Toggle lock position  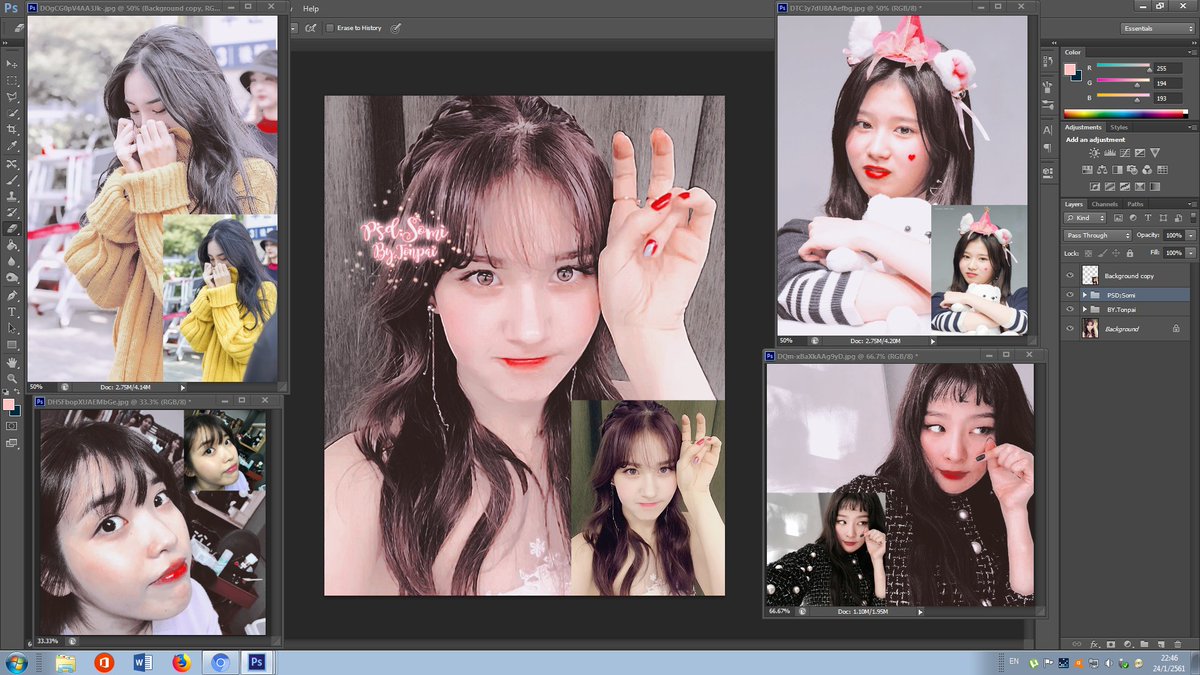[x=1116, y=253]
